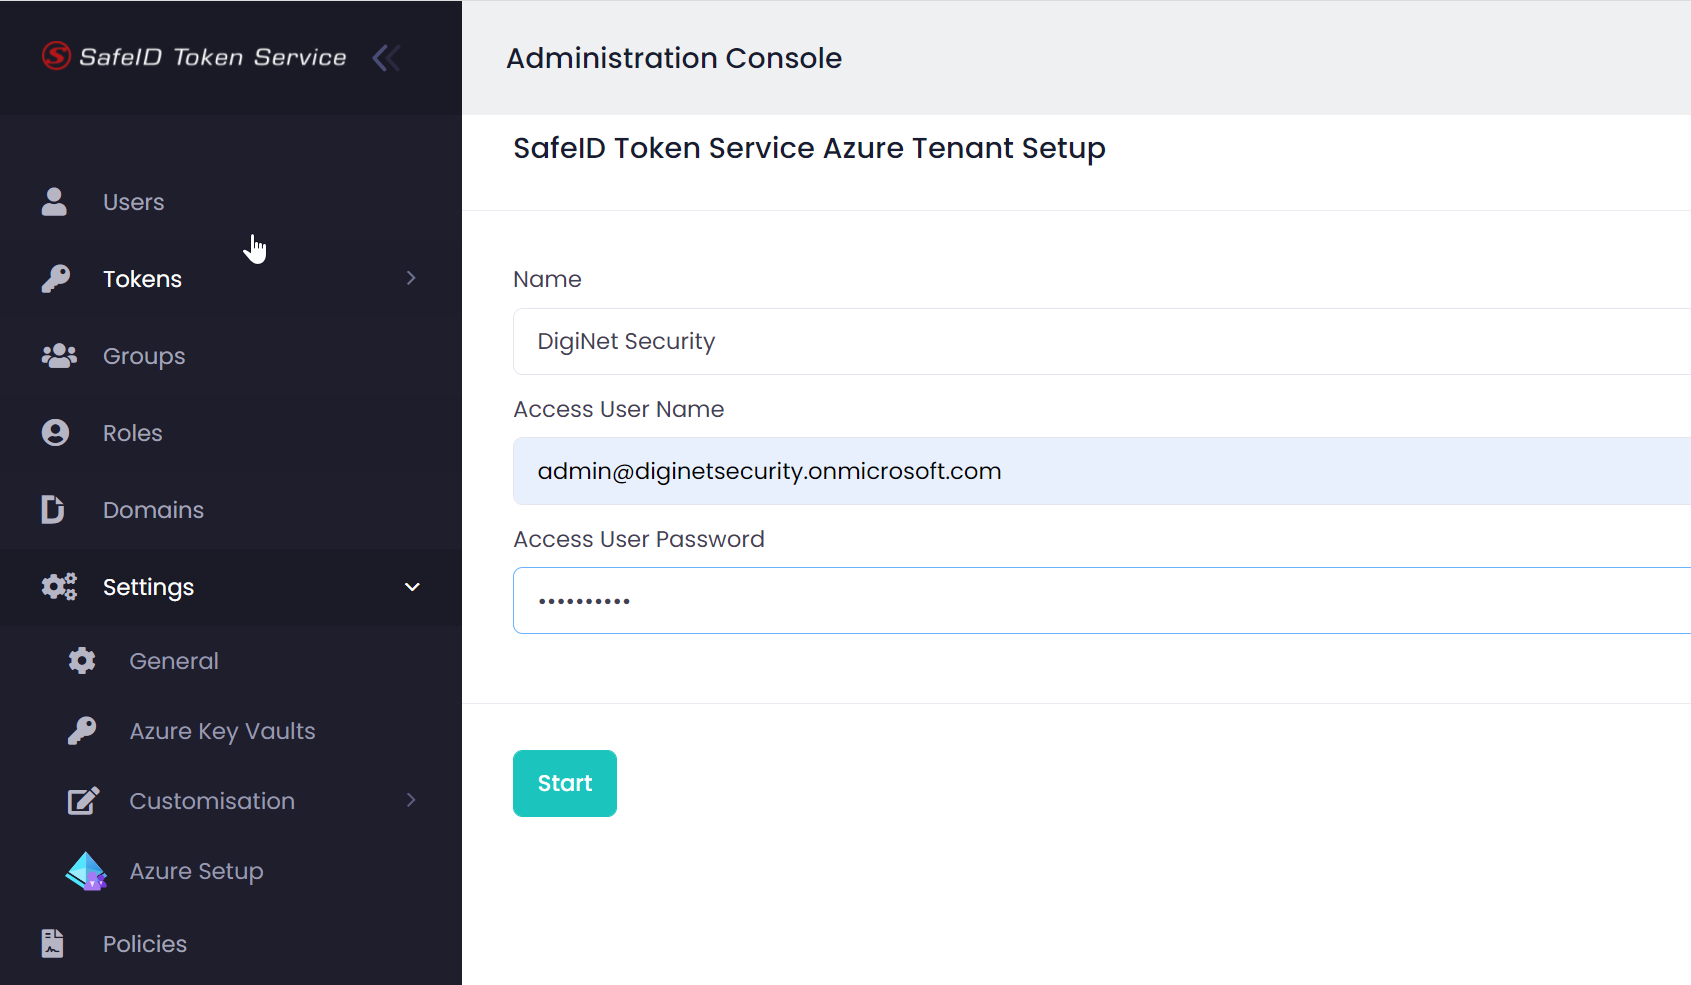The width and height of the screenshot is (1691, 985).
Task: Click the Access User Password field
Action: [1100, 601]
